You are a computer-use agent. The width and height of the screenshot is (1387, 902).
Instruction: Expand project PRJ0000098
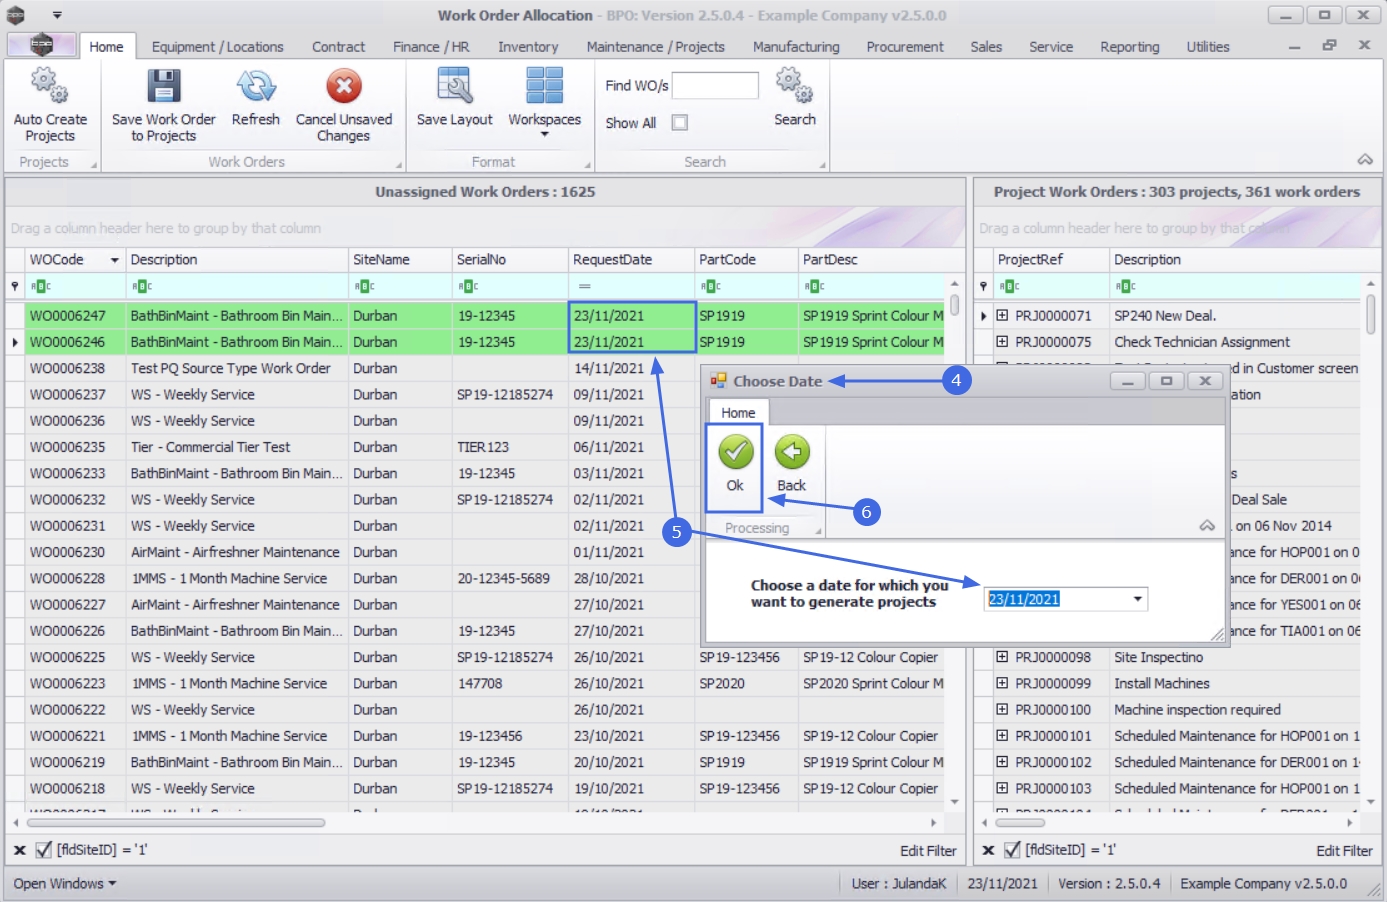(x=1002, y=657)
